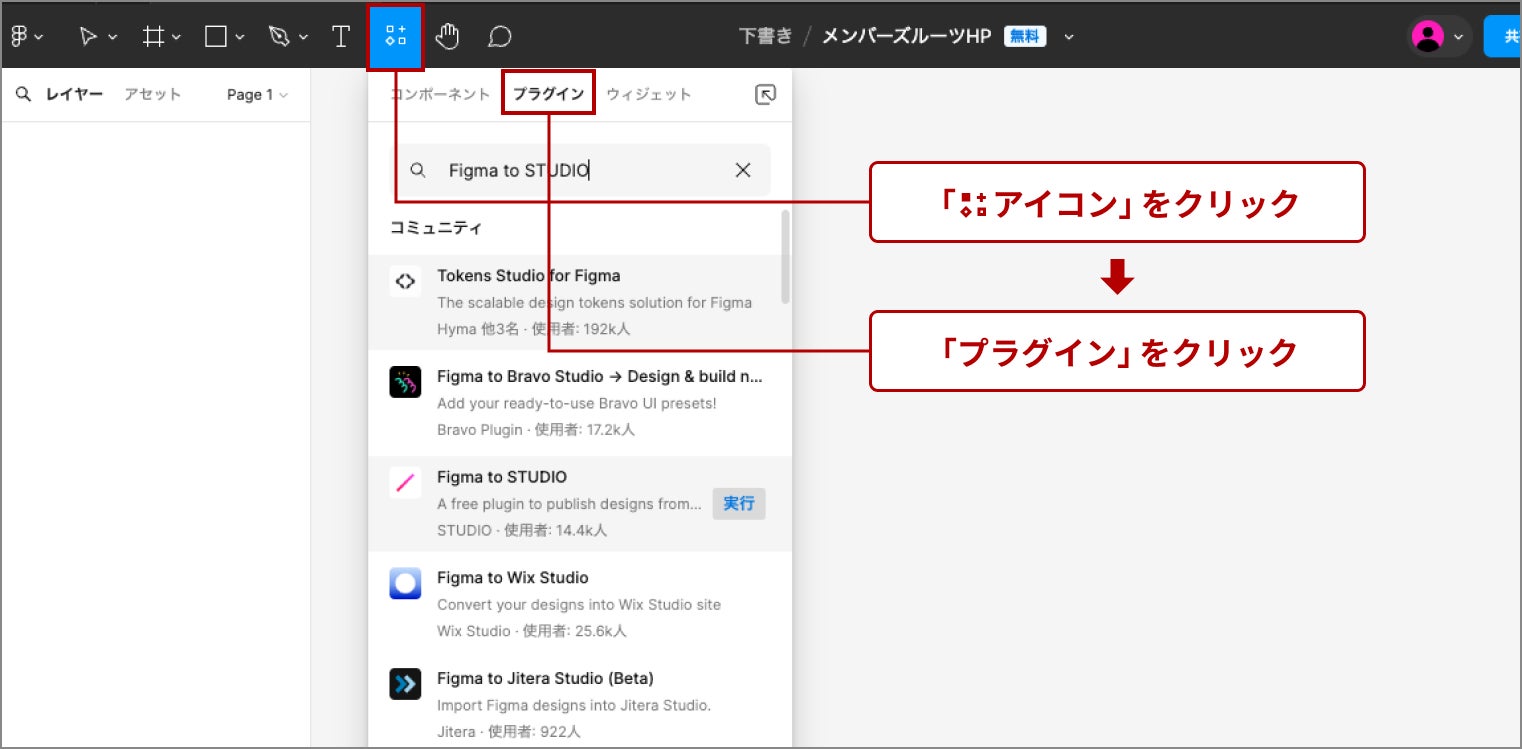
Task: Select Figma to Jitera Studio (Beta) plugin
Action: click(580, 705)
